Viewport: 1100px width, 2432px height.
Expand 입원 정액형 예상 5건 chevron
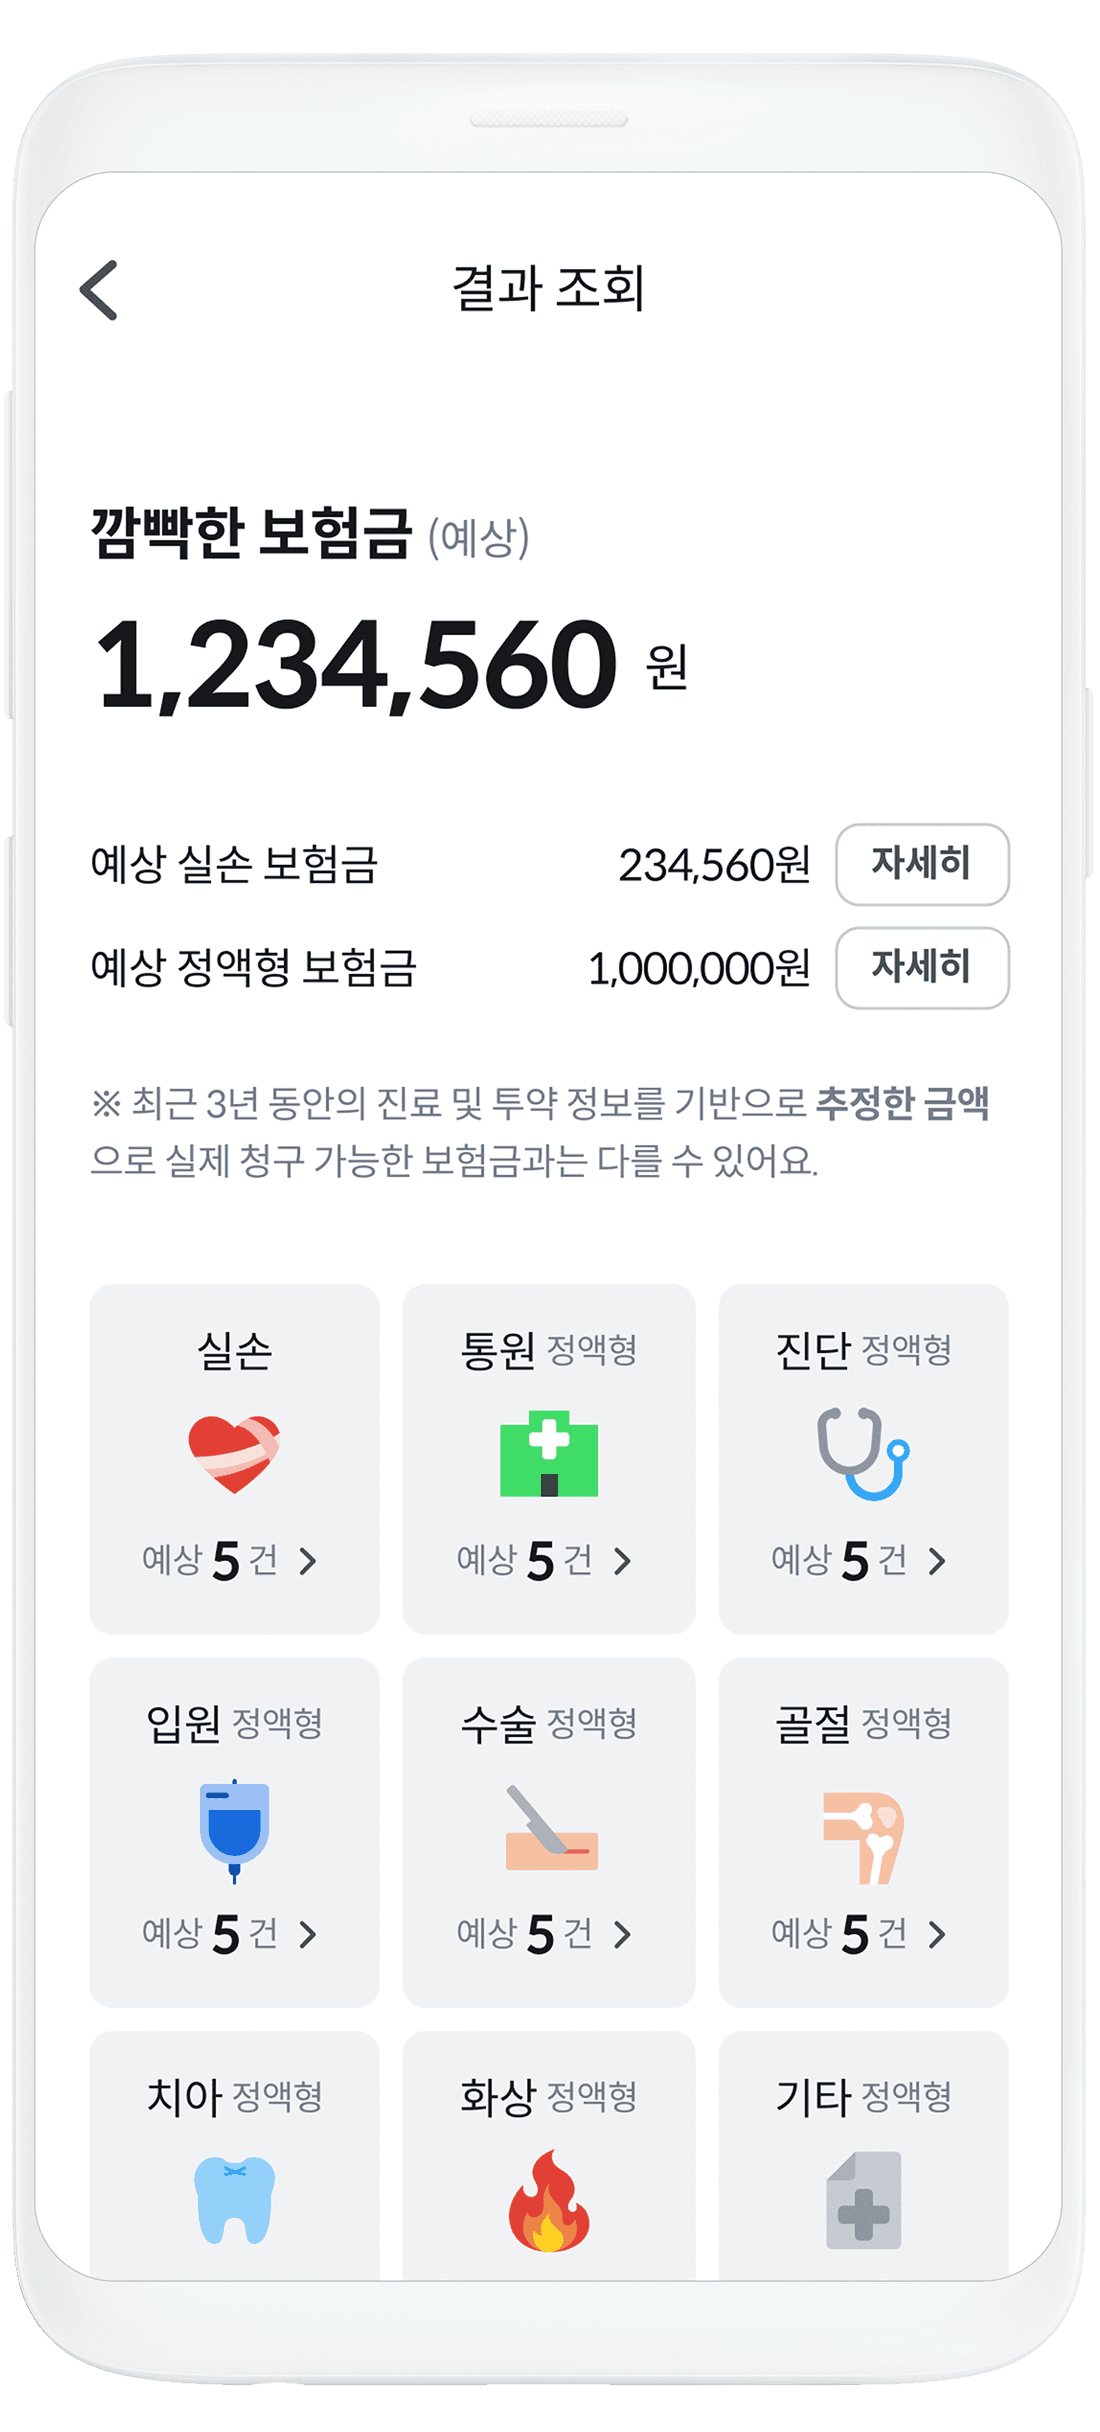[308, 1934]
